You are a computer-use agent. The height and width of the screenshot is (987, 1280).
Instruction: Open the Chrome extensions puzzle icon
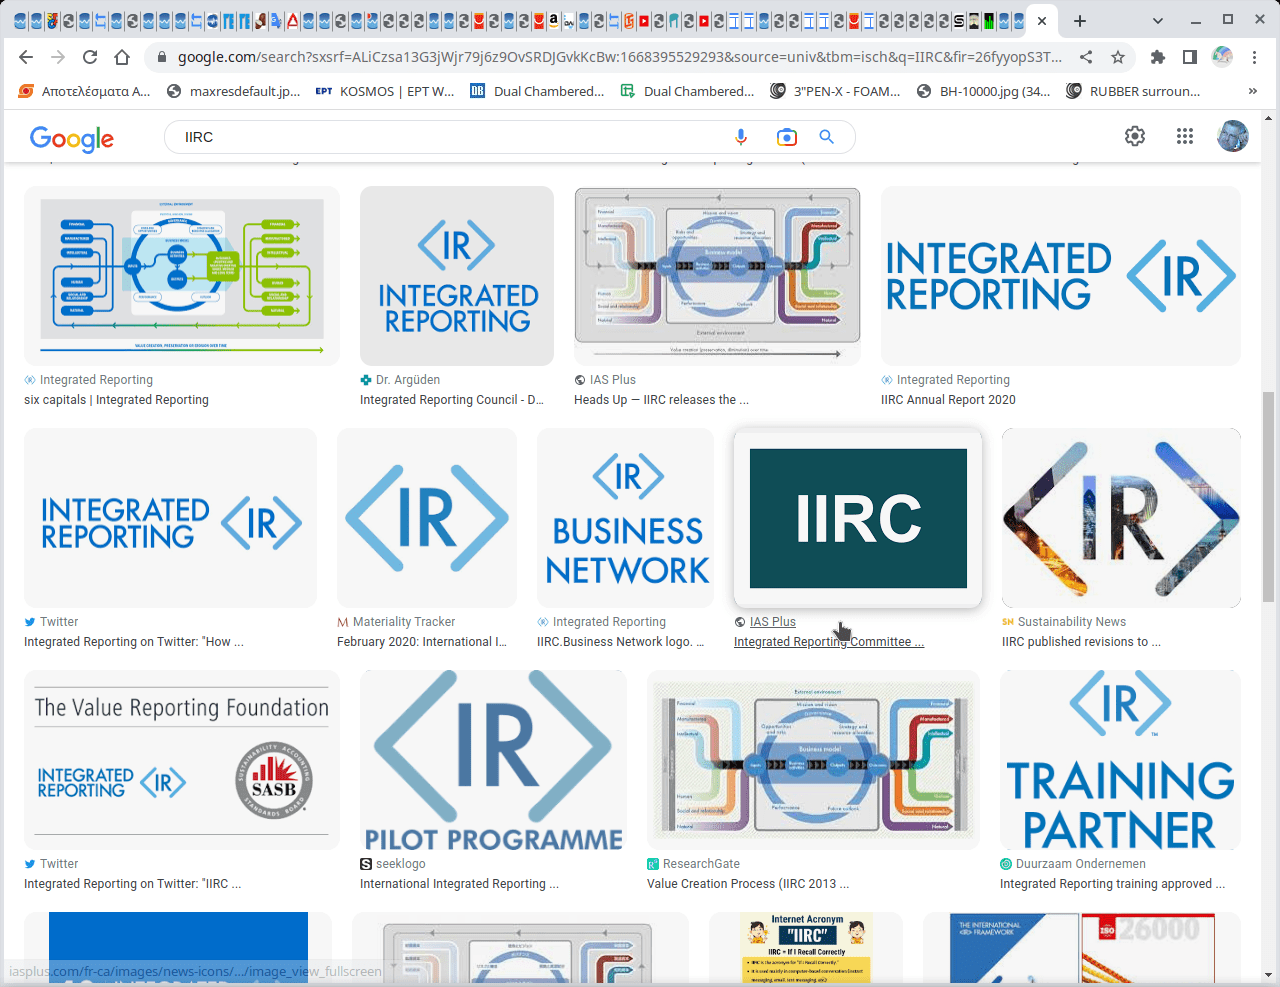pyautogui.click(x=1158, y=57)
